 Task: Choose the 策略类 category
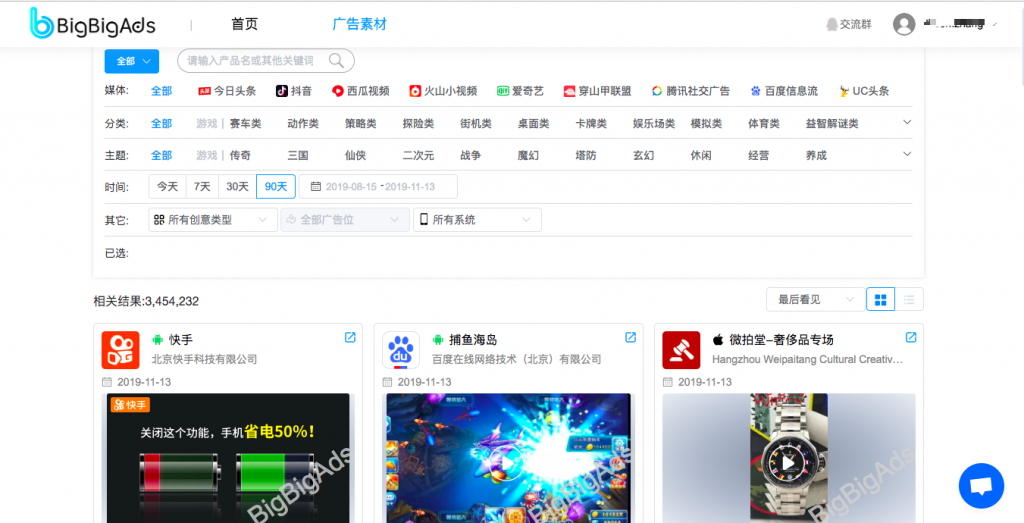pyautogui.click(x=360, y=123)
